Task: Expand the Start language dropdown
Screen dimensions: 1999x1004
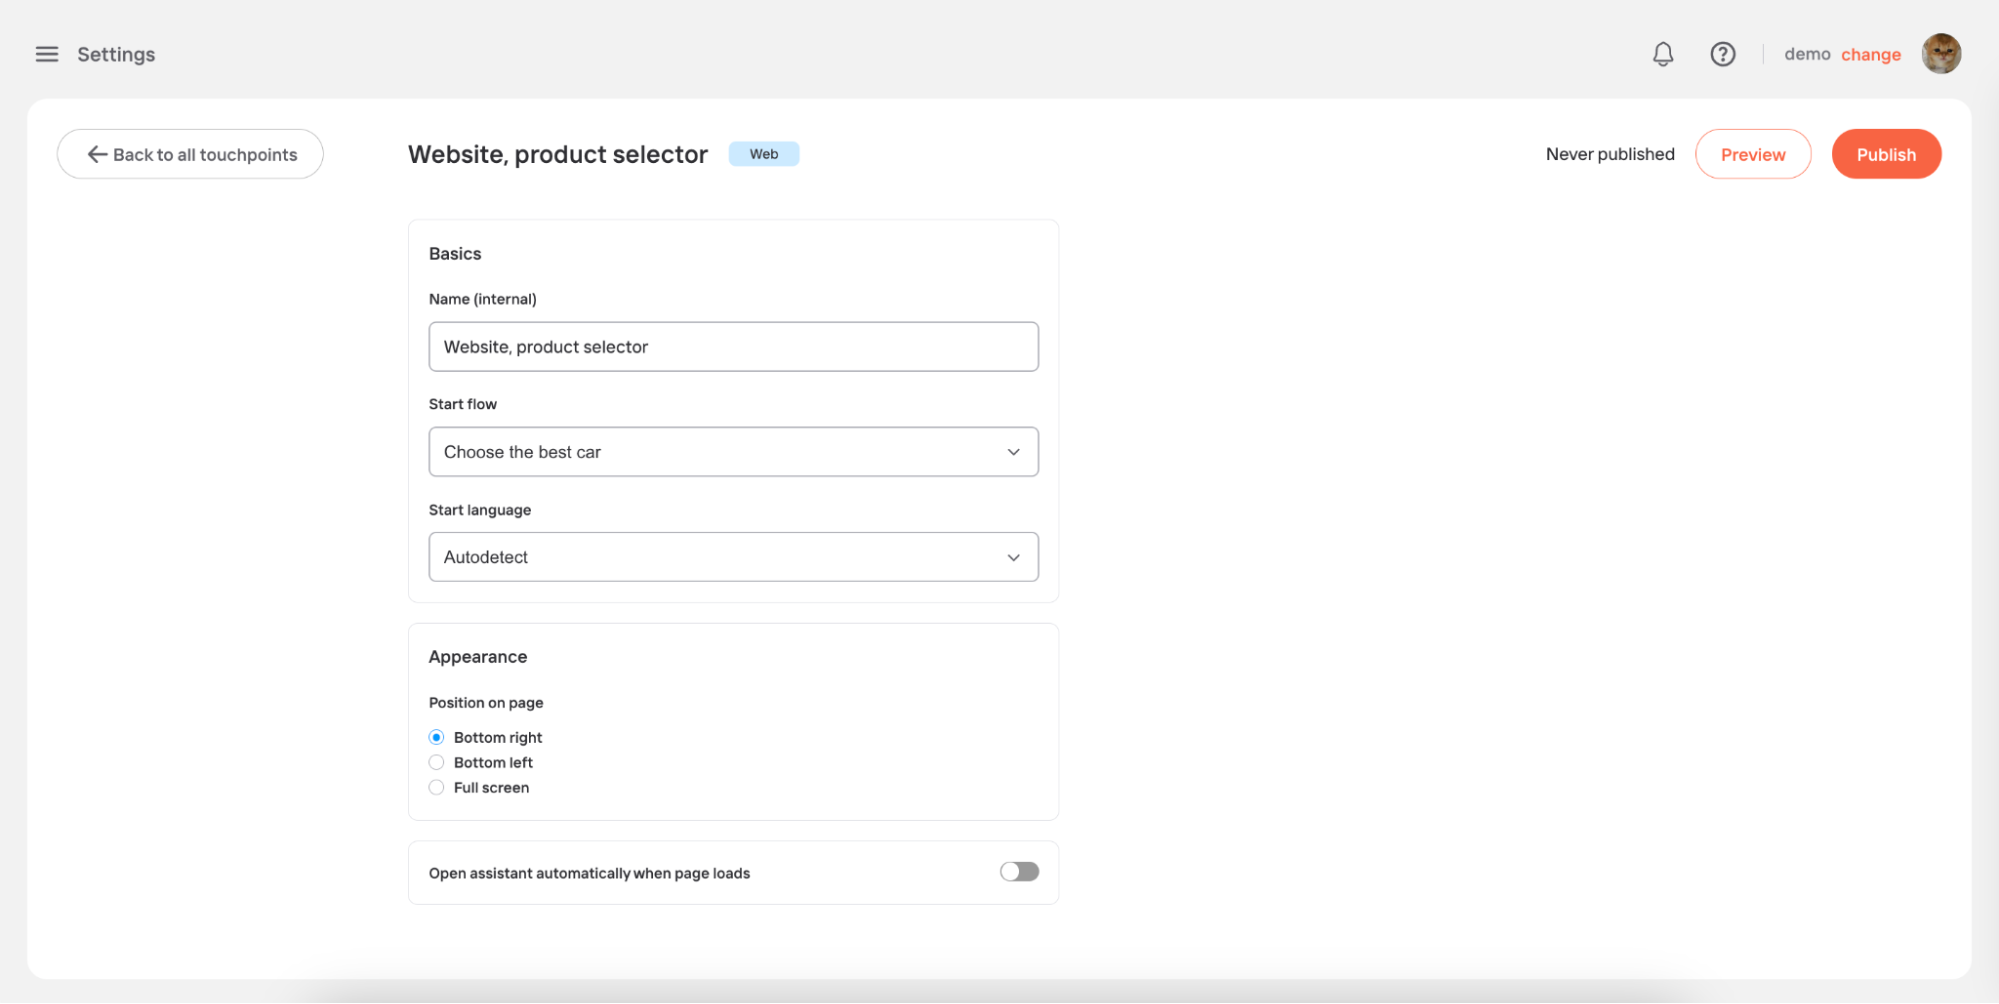Action: [734, 557]
